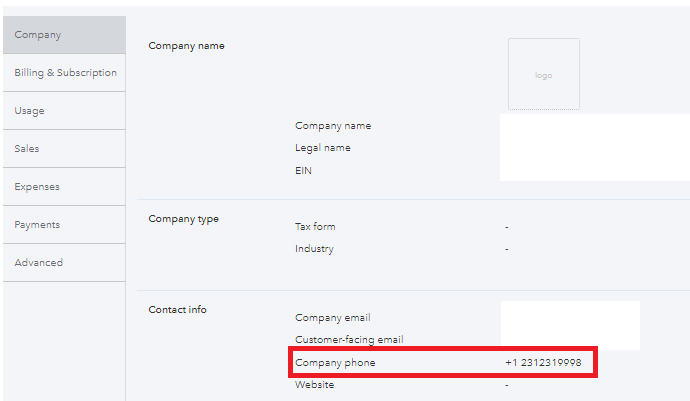Open the Company settings tab

38,35
